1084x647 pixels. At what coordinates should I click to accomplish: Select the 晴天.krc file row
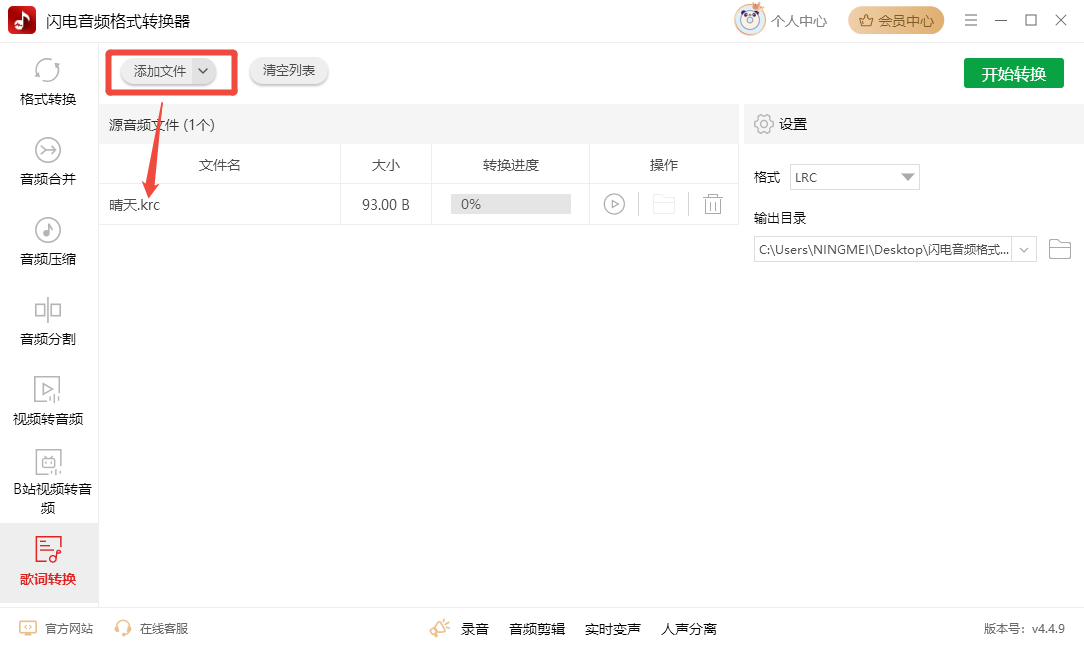tap(220, 205)
